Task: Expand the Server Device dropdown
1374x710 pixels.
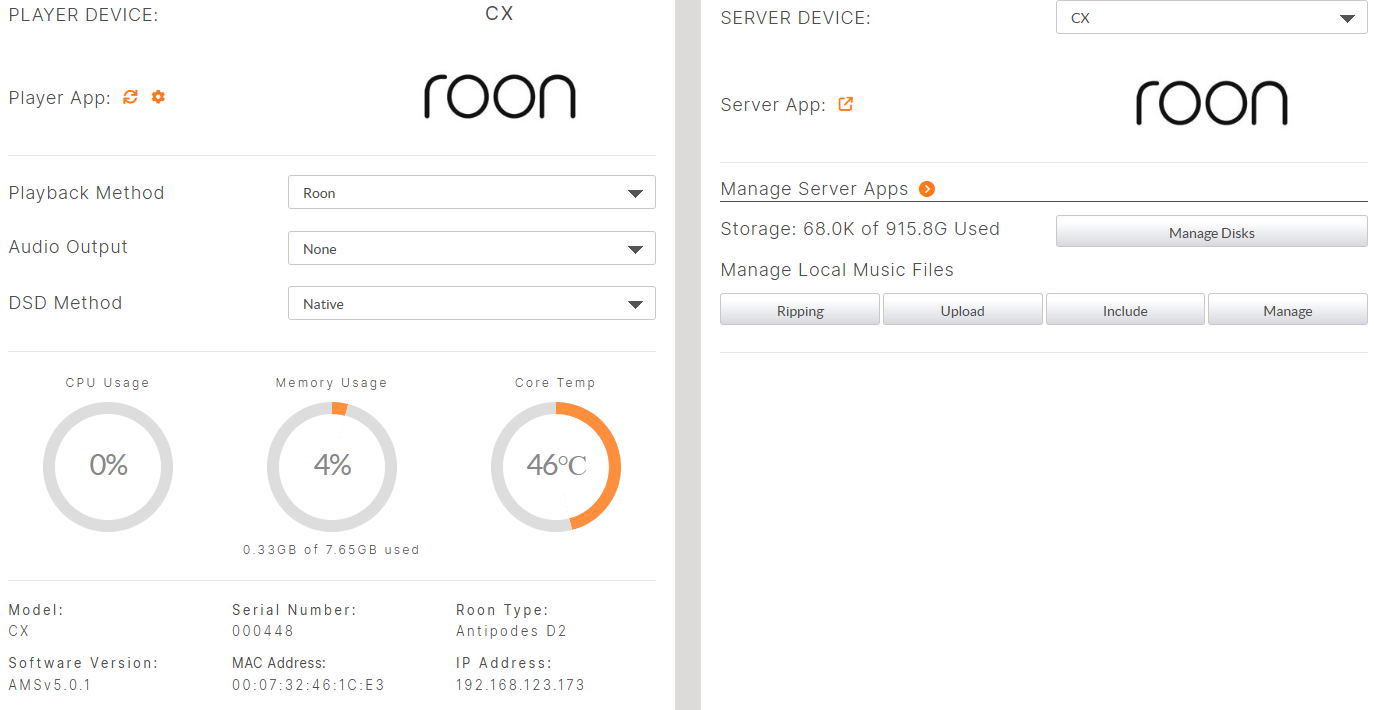Action: pos(1211,18)
